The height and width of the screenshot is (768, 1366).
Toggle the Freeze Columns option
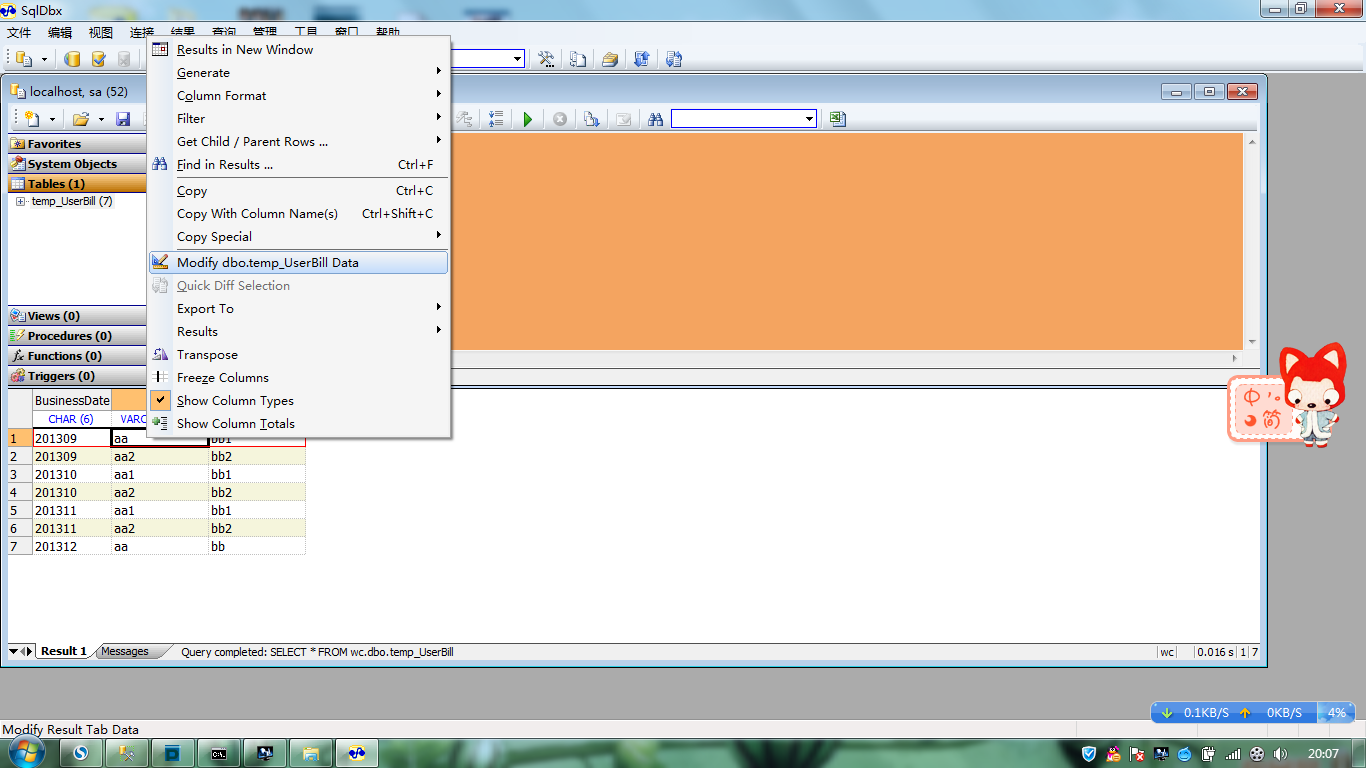(x=222, y=378)
